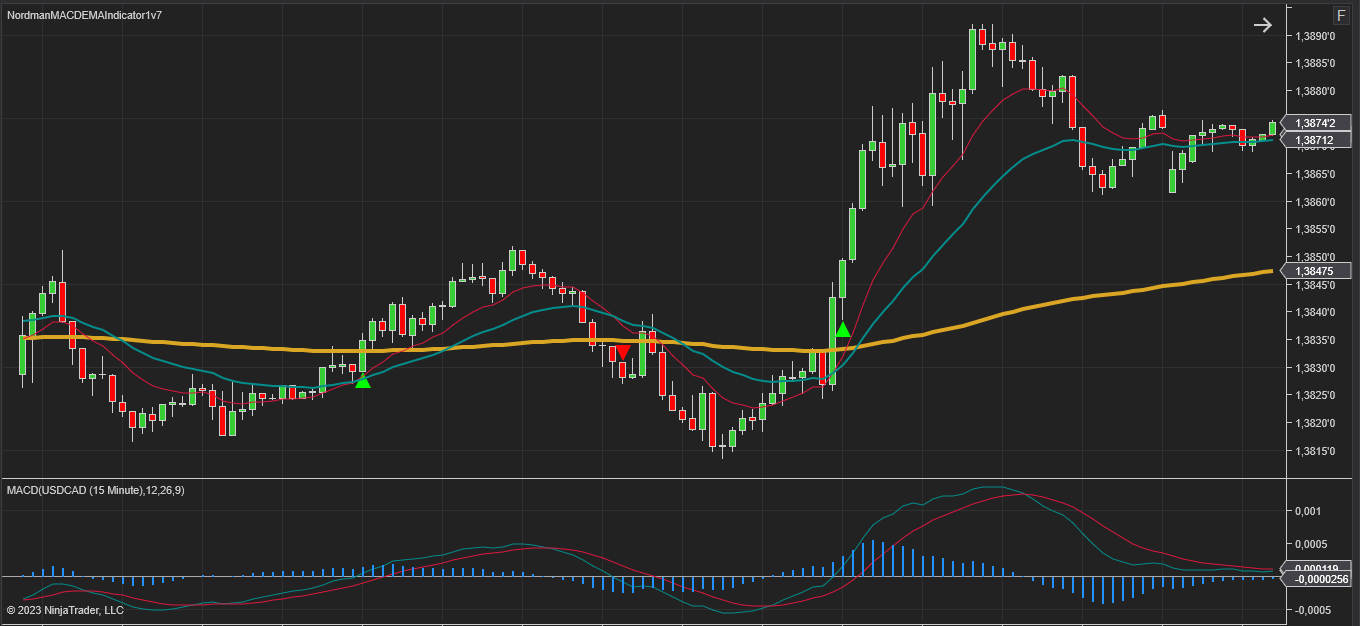The image size is (1360, 626).
Task: Click the 1,3890'0 price axis label
Action: pyautogui.click(x=1316, y=36)
